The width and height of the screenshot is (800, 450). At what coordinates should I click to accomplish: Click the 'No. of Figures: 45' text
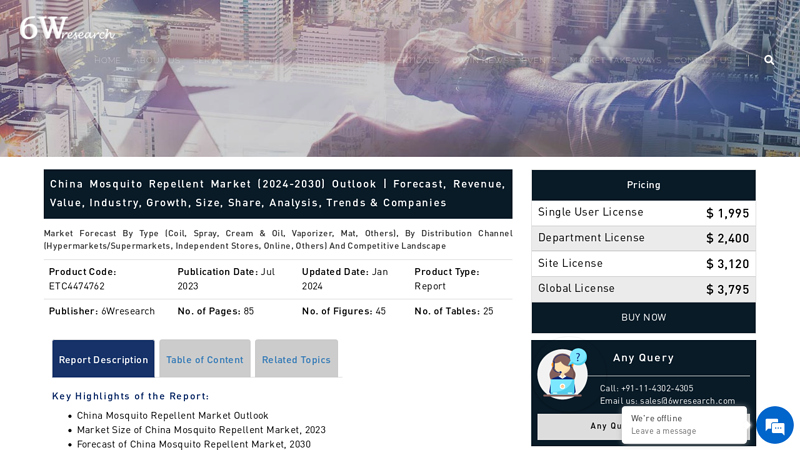tap(343, 311)
